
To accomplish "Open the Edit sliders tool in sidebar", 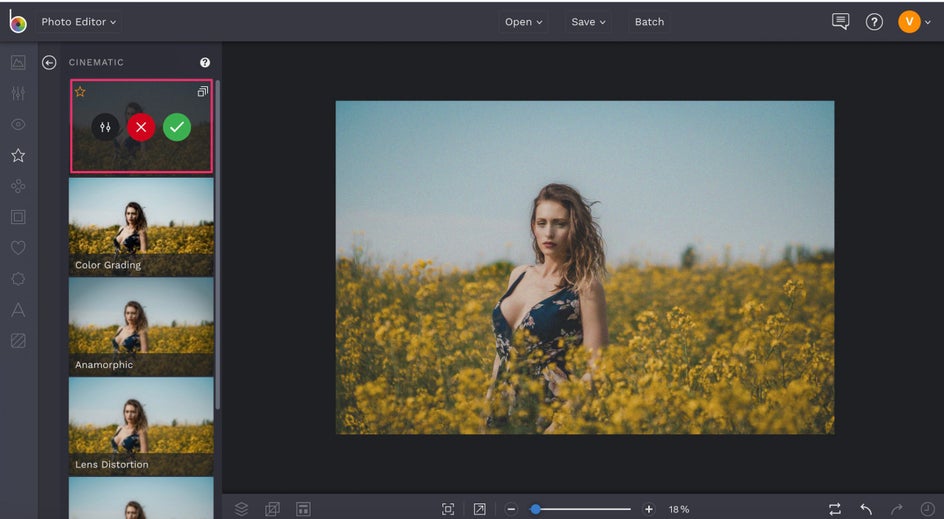I will point(18,94).
